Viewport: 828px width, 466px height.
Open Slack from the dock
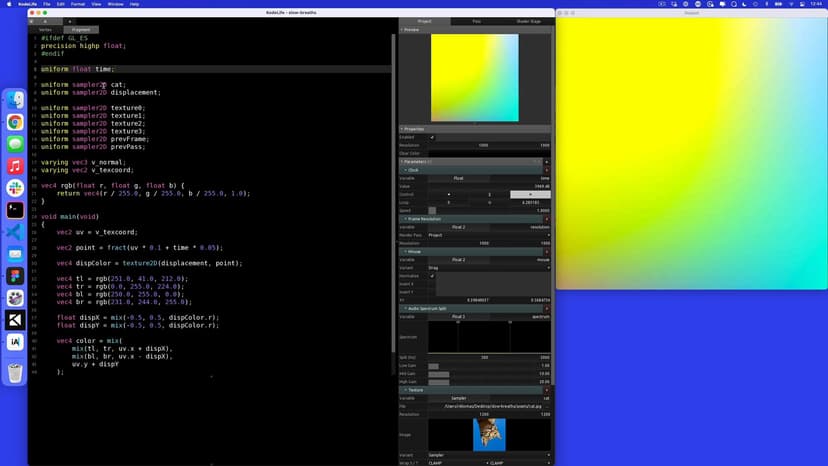pos(15,188)
